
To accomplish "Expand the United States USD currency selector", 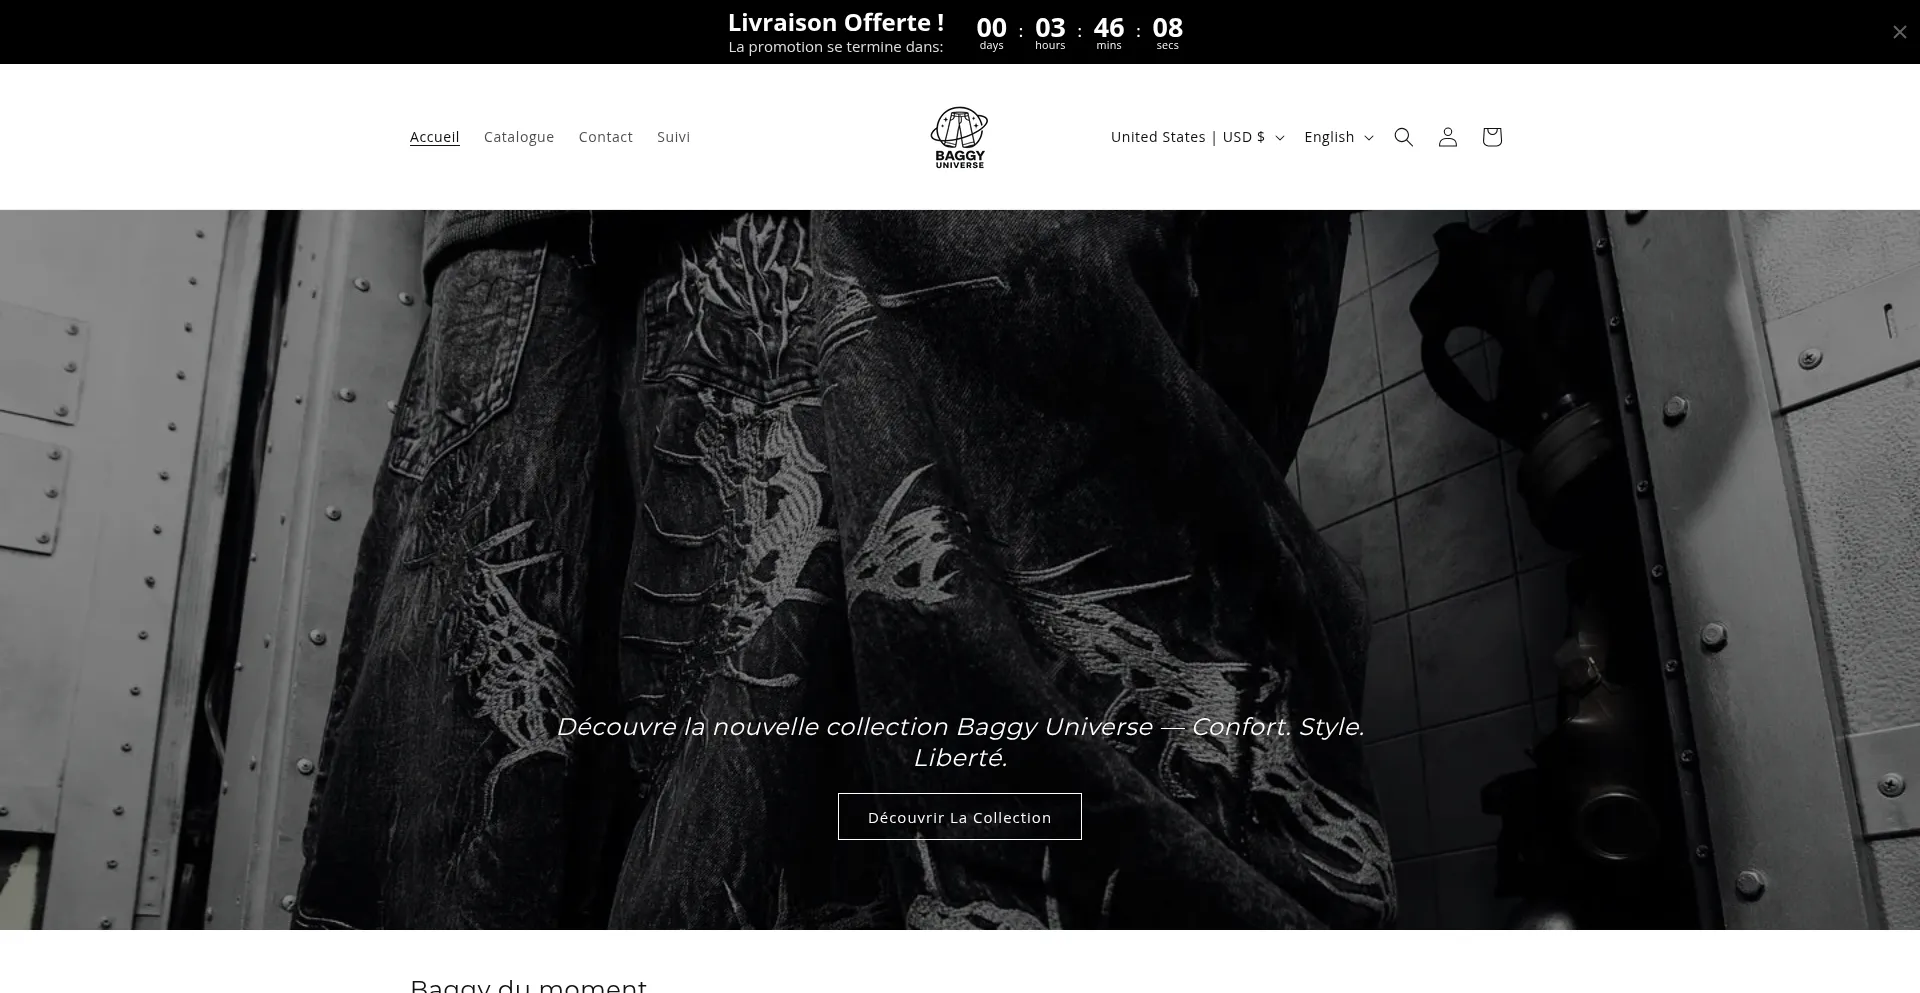I will coord(1196,137).
